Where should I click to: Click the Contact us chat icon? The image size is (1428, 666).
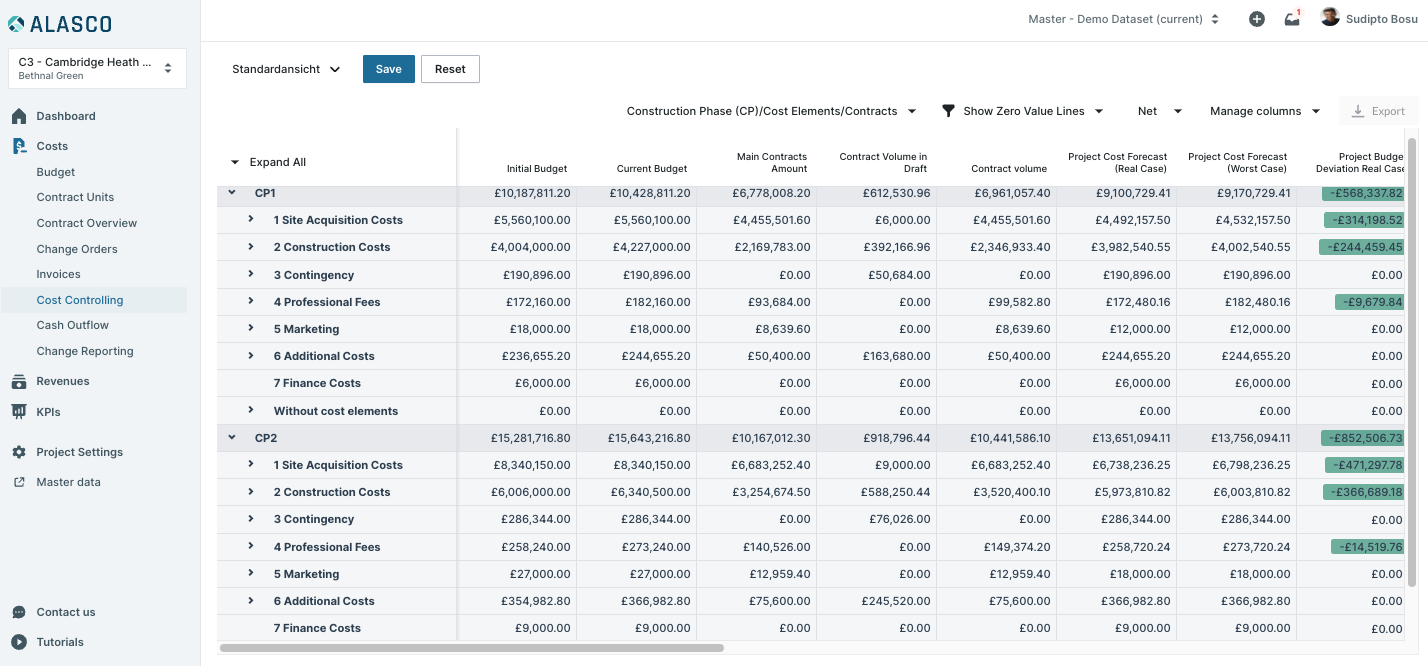(x=19, y=612)
